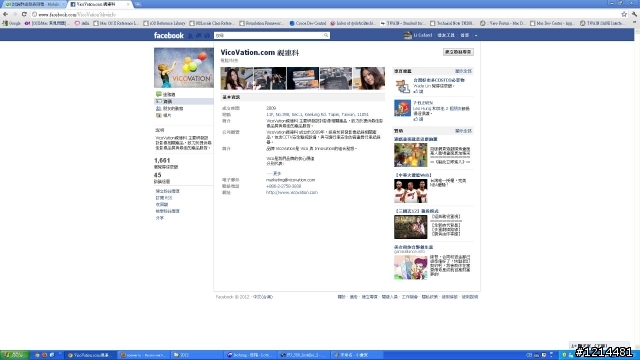Open the second photo strip thumbnail
This screenshot has width=640, height=360.
tap(269, 78)
